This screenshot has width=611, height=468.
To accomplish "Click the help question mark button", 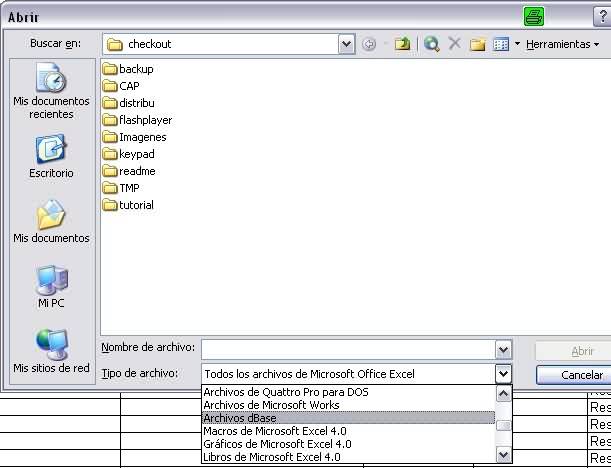I will (x=602, y=16).
